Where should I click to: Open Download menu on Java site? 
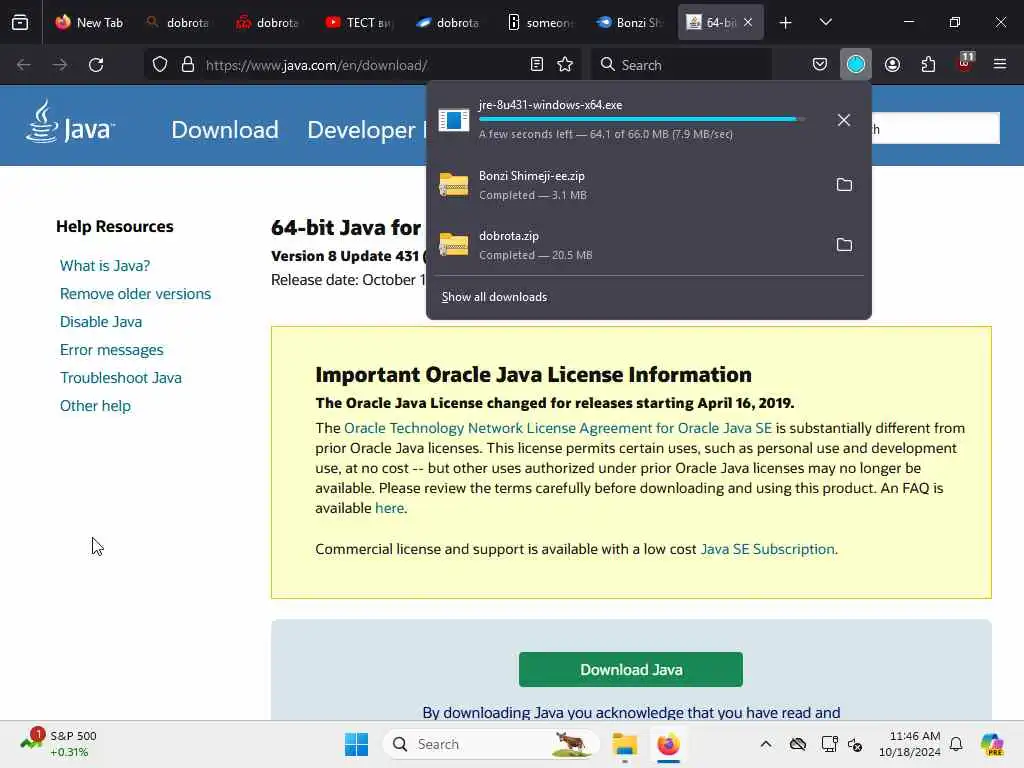225,129
